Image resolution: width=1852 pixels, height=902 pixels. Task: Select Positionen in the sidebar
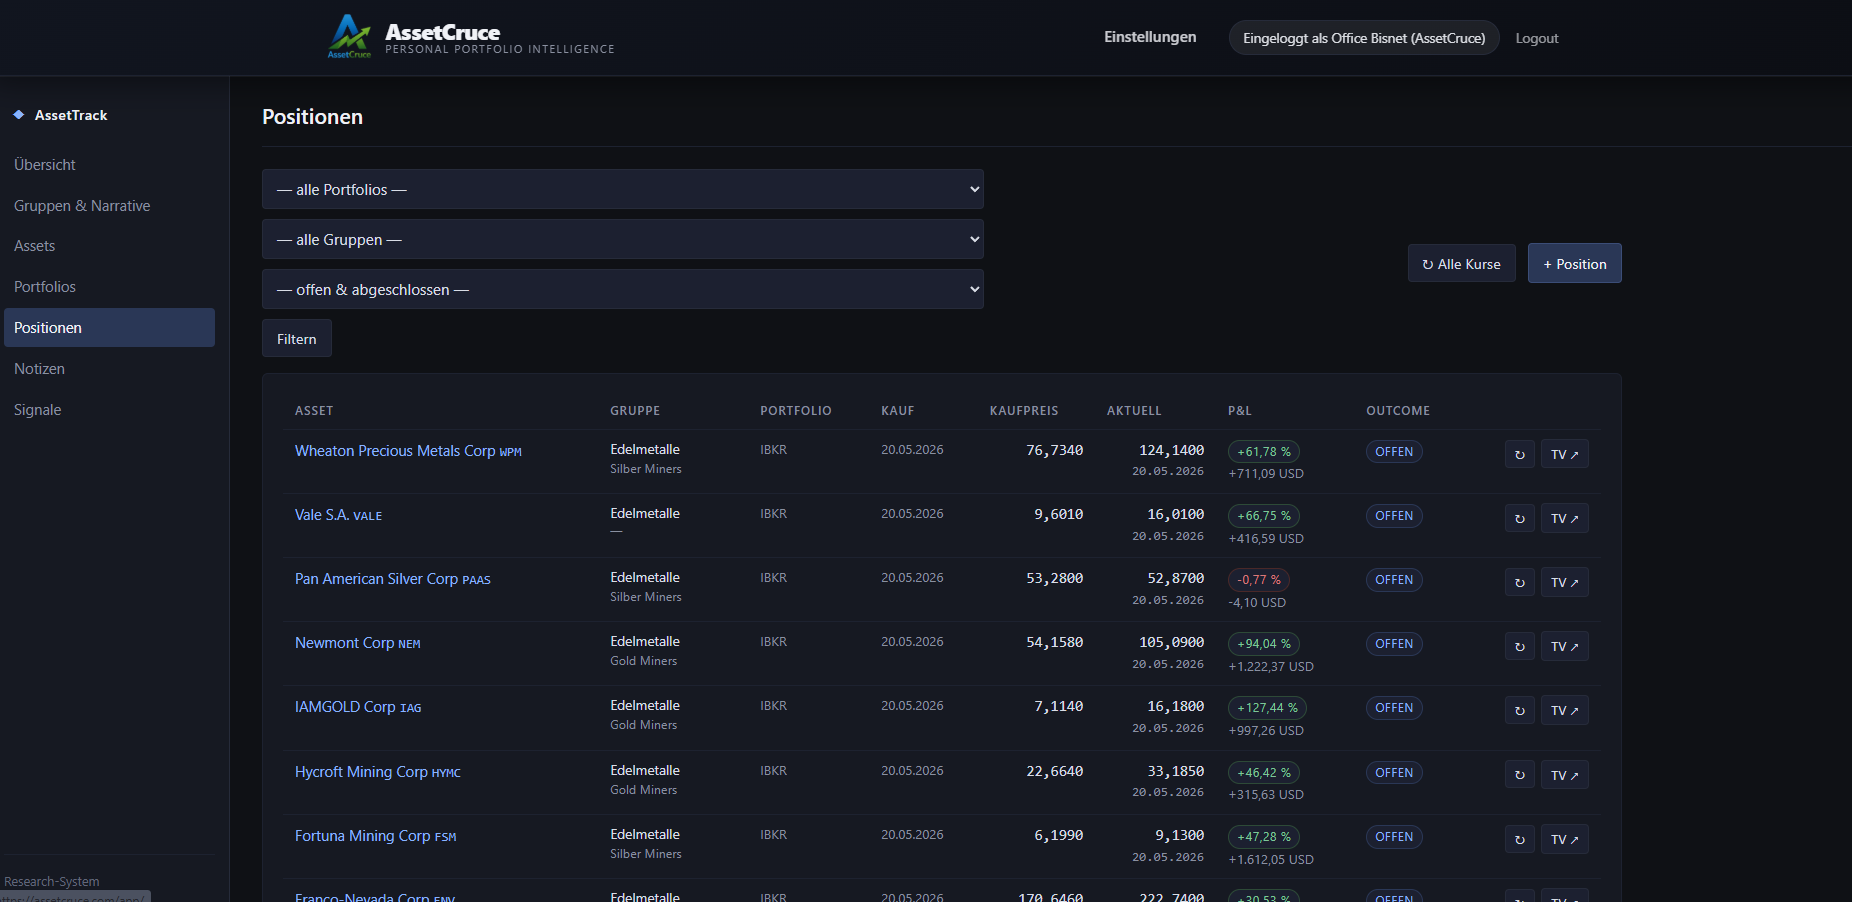pyautogui.click(x=109, y=328)
